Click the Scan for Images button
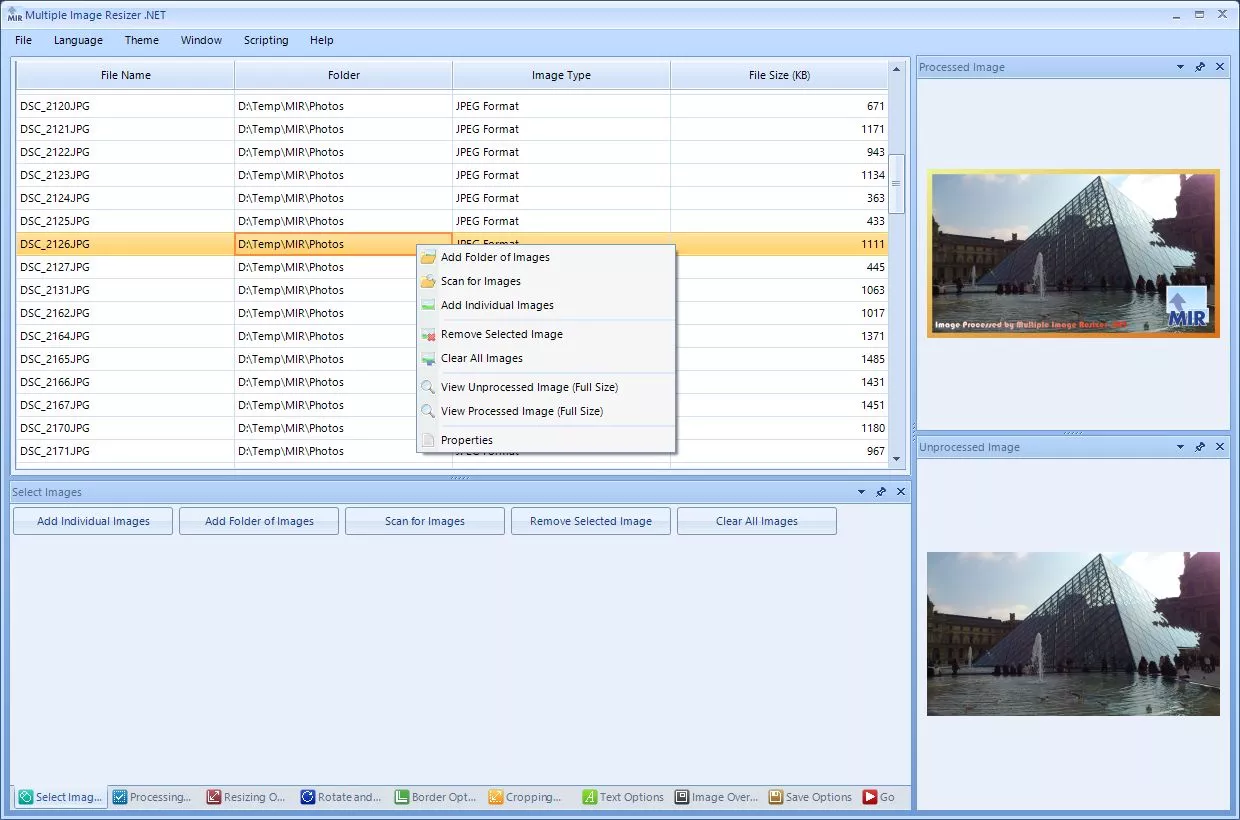 [x=424, y=521]
